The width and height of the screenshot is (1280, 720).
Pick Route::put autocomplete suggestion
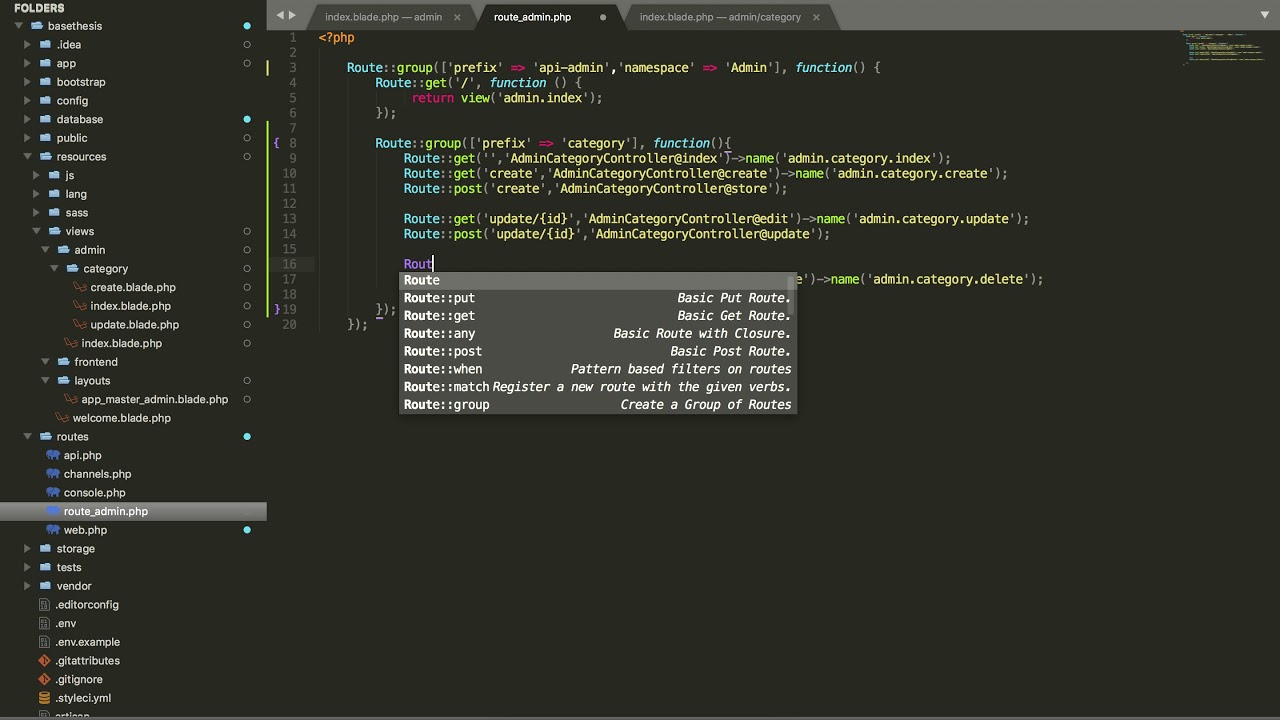pyautogui.click(x=597, y=298)
